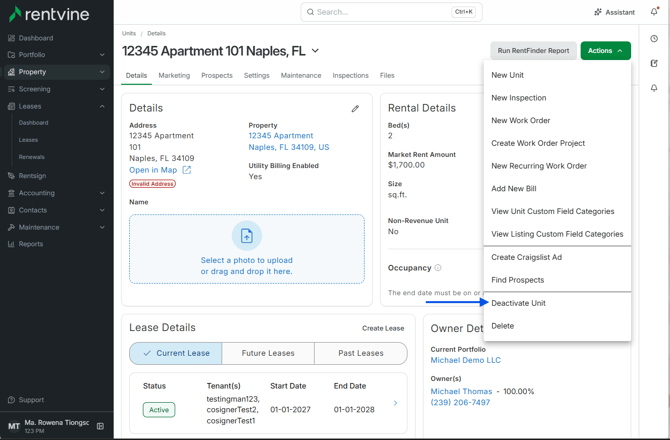This screenshot has width=670, height=440.
Task: Click the search magnifier icon
Action: coord(311,12)
